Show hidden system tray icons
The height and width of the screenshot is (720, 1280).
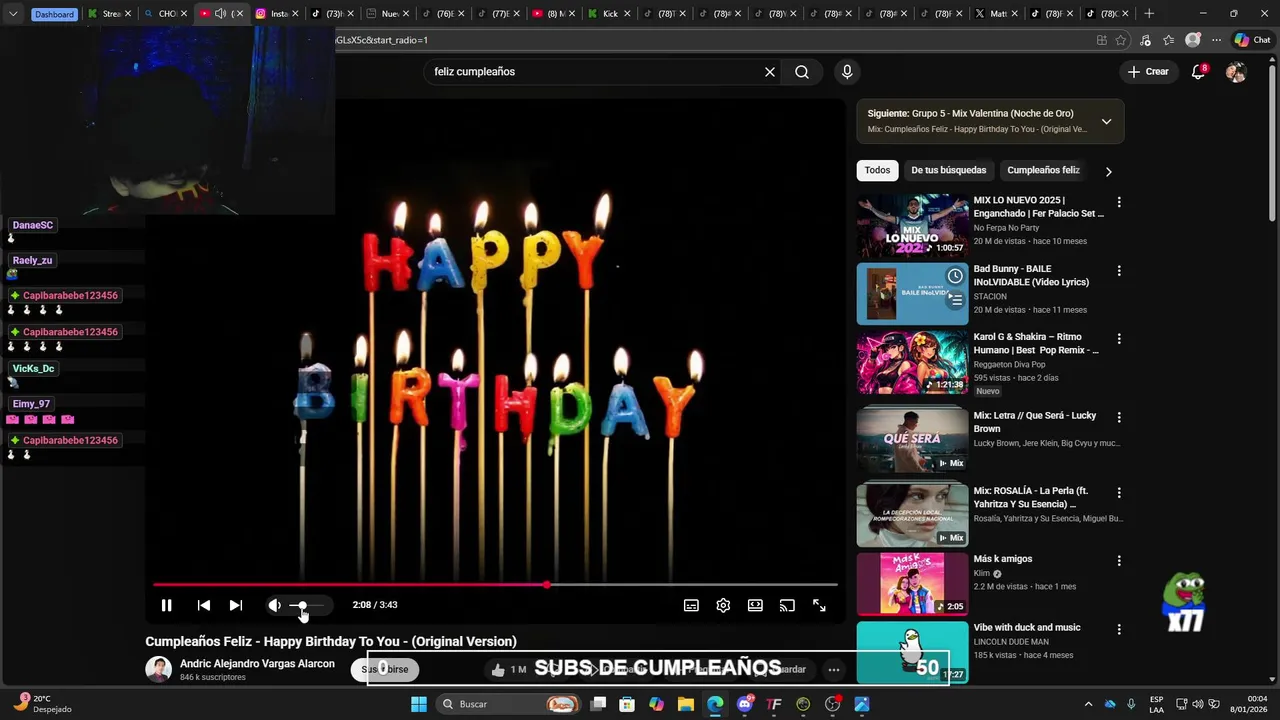click(1088, 704)
